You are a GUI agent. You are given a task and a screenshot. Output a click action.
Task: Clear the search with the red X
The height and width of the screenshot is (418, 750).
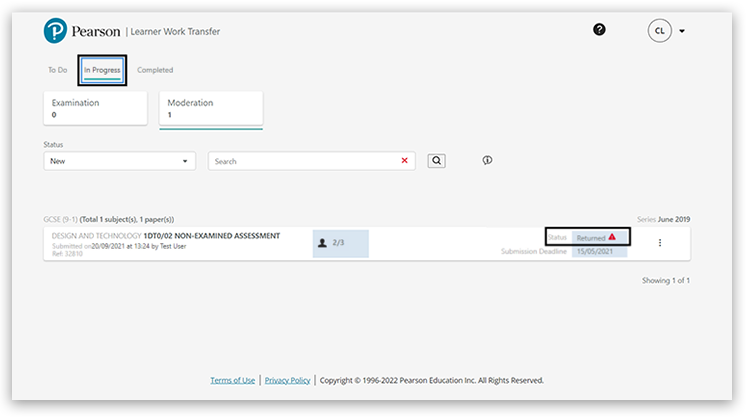[x=405, y=161]
